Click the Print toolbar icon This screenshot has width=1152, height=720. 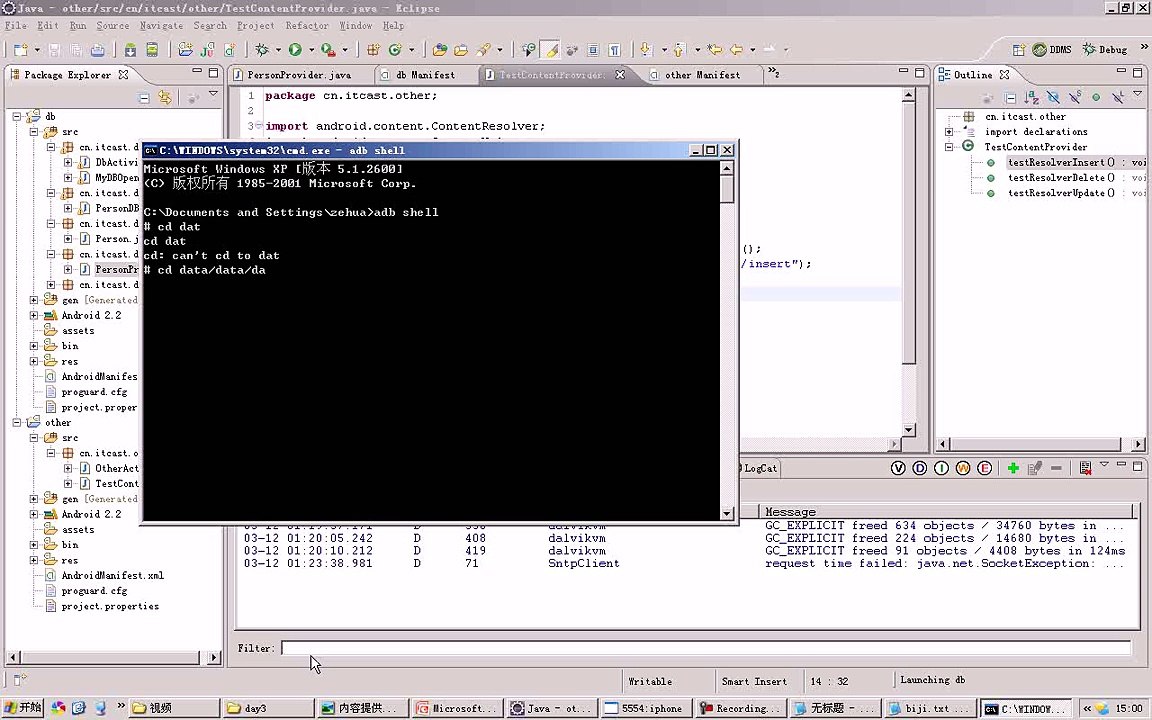[x=97, y=50]
